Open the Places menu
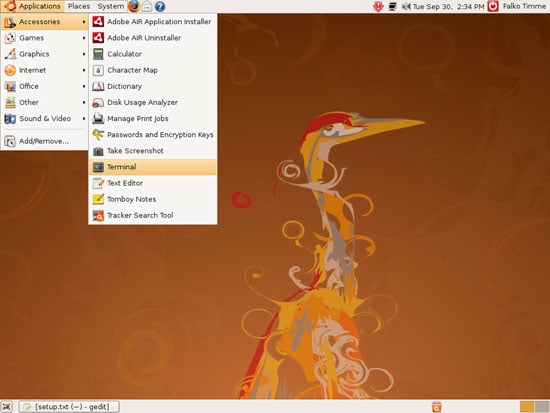Viewport: 550px width, 413px height. (x=79, y=6)
